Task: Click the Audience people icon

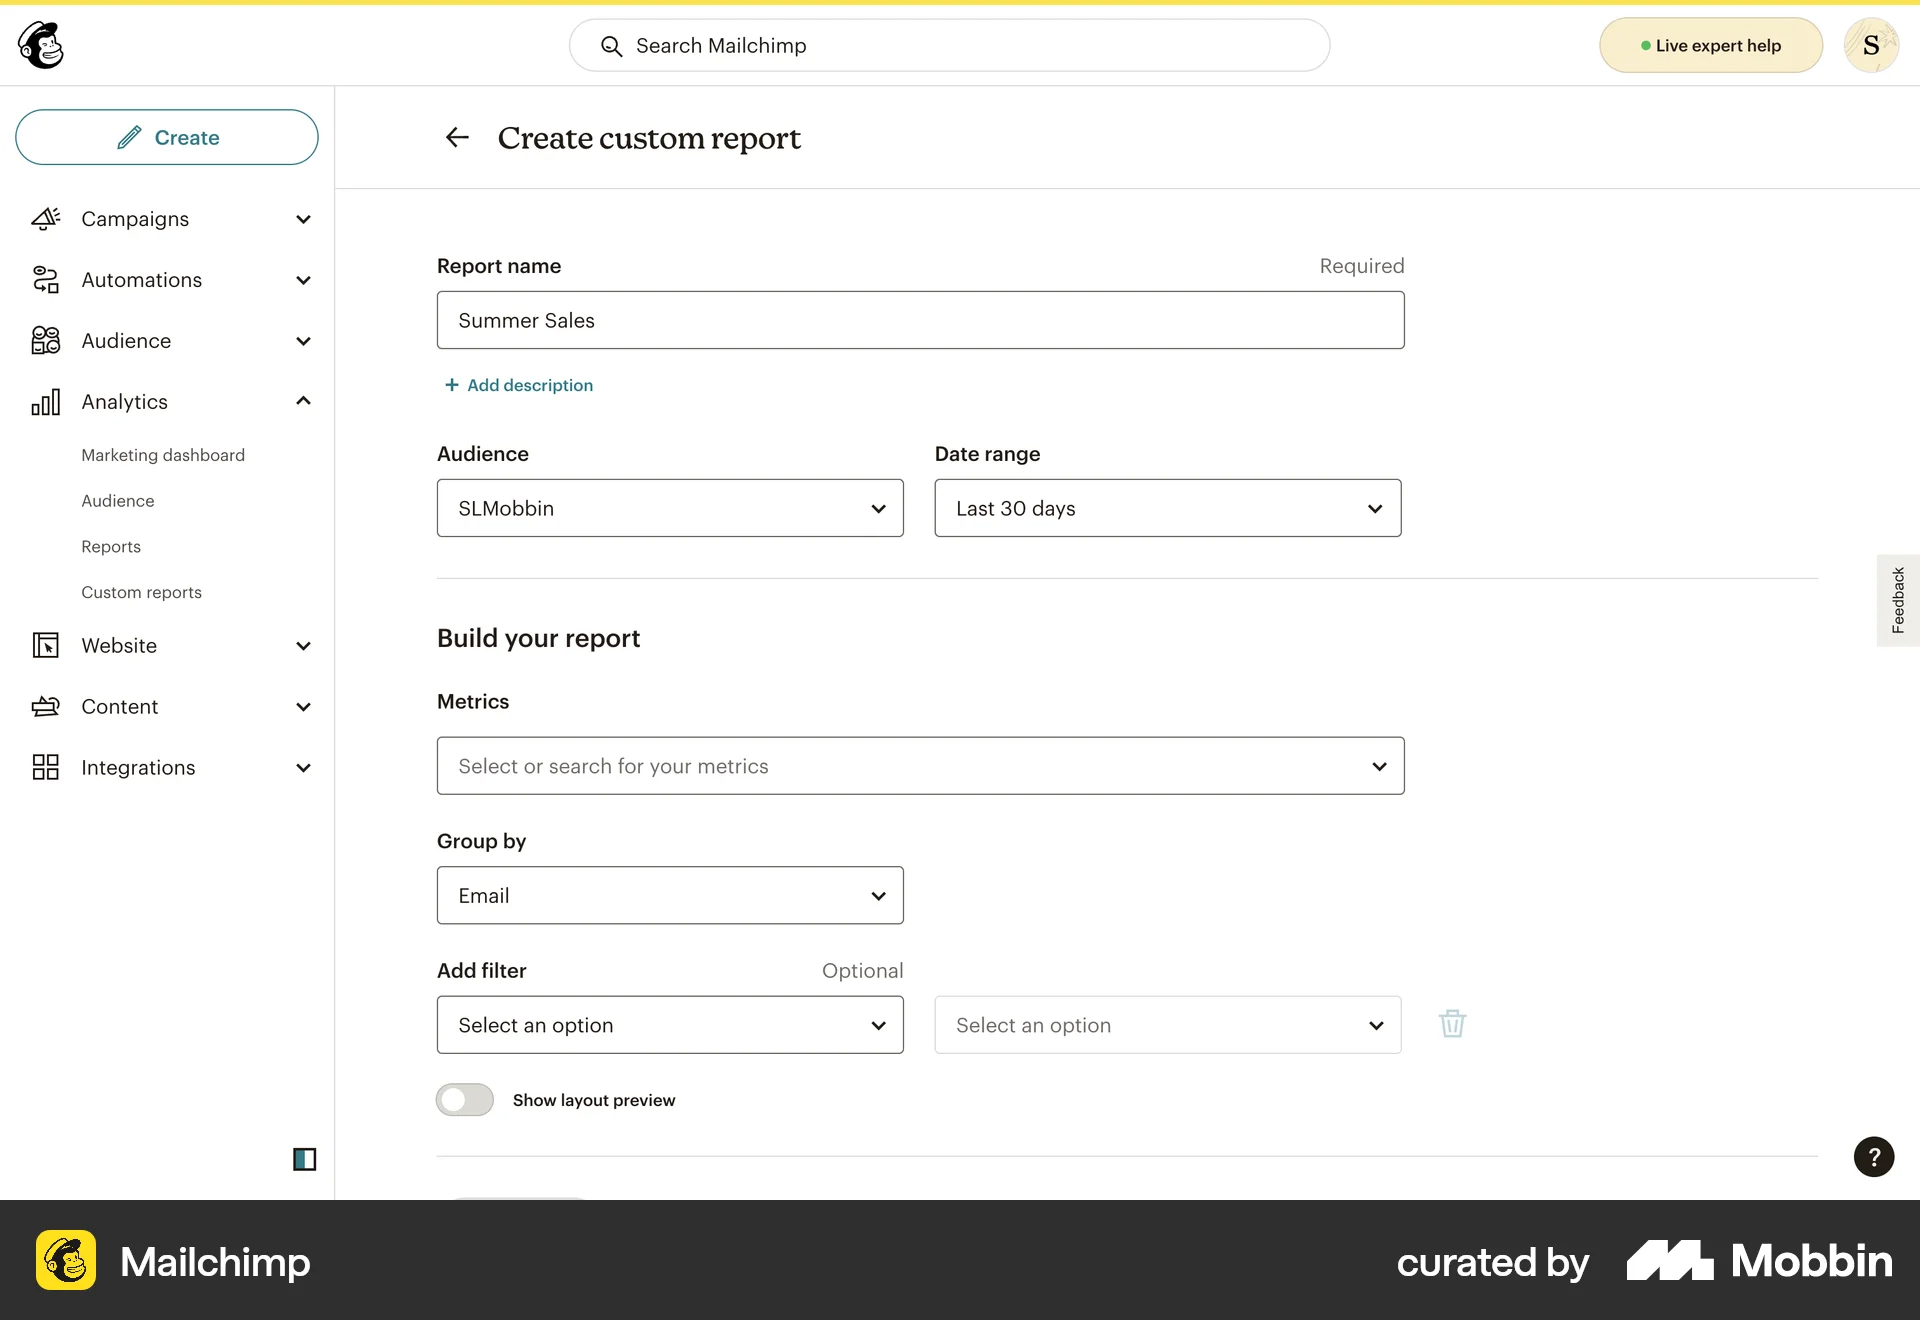Action: pos(46,341)
